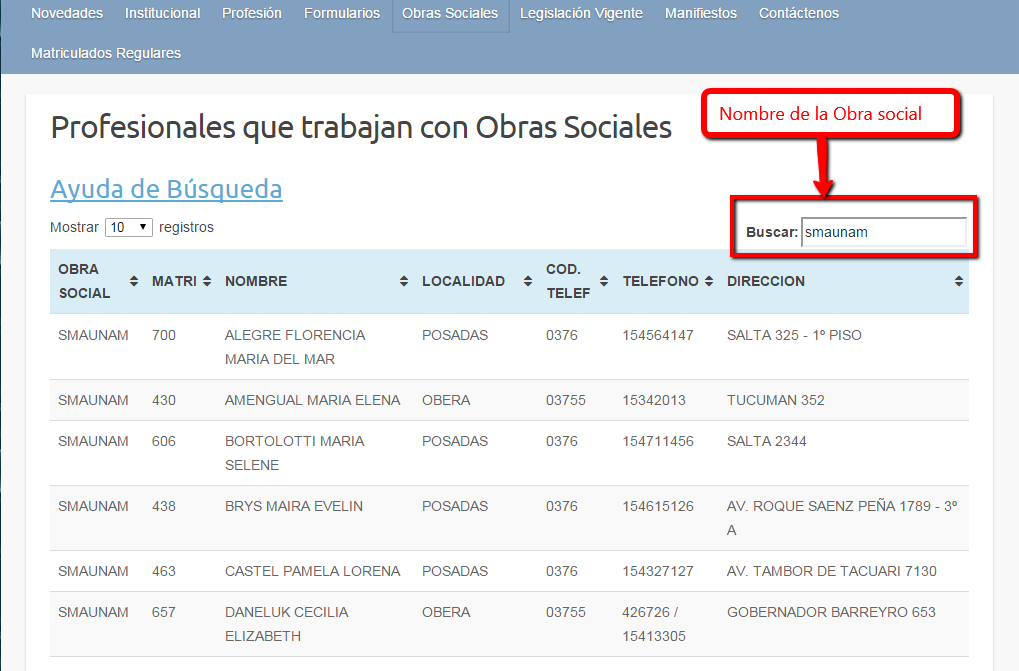This screenshot has width=1019, height=671.
Task: Open the Formularios menu
Action: [342, 13]
